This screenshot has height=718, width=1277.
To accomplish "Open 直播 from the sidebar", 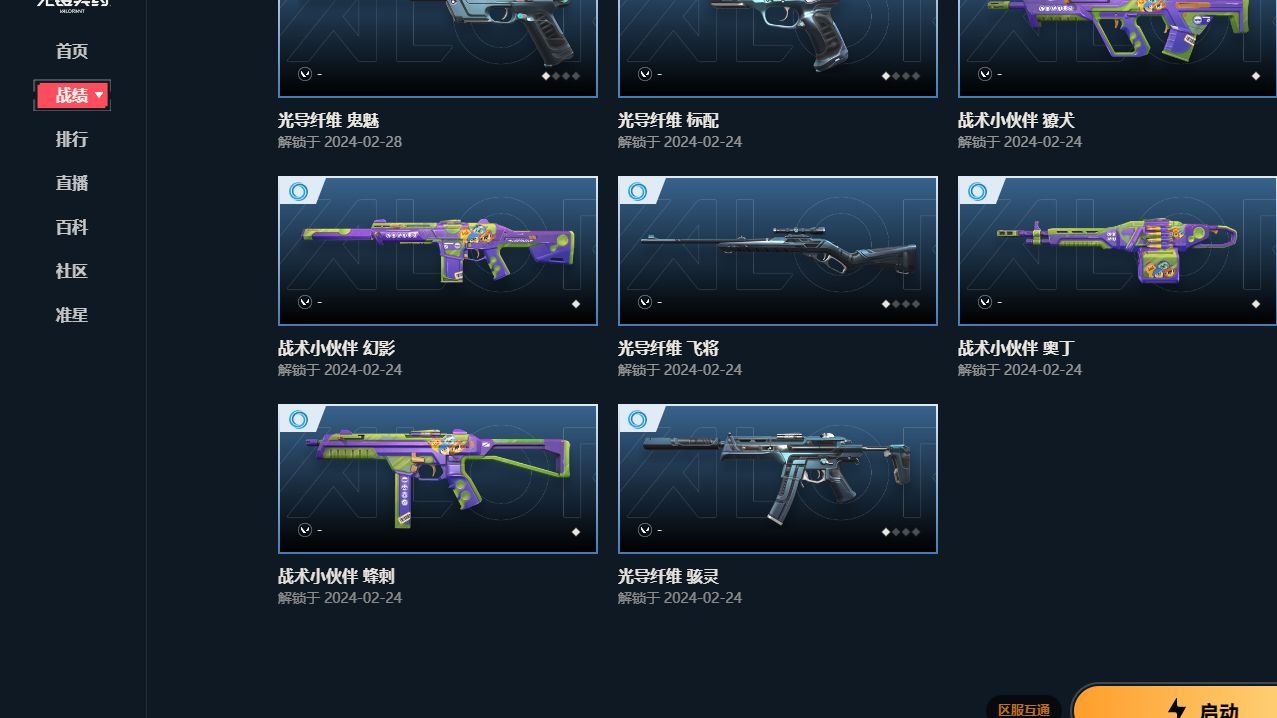I will 72,183.
